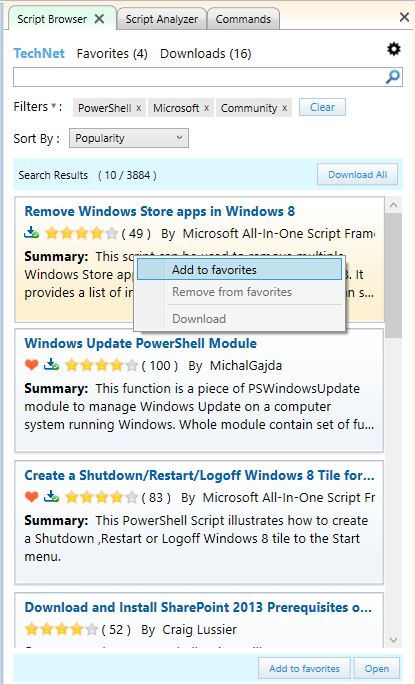Click heart icon on Create a Shutdown/Restart/Logoff tile

31,496
